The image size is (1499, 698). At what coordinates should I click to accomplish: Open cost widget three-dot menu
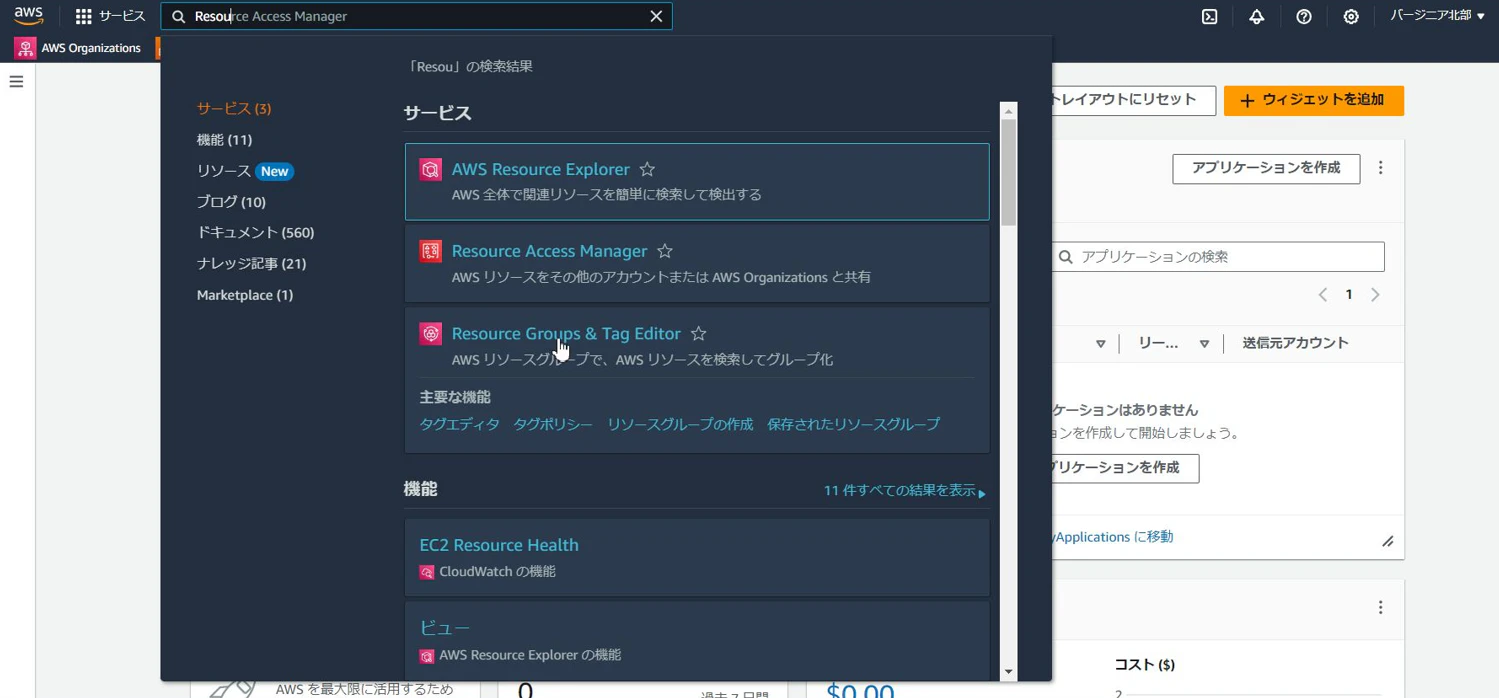pyautogui.click(x=1381, y=608)
